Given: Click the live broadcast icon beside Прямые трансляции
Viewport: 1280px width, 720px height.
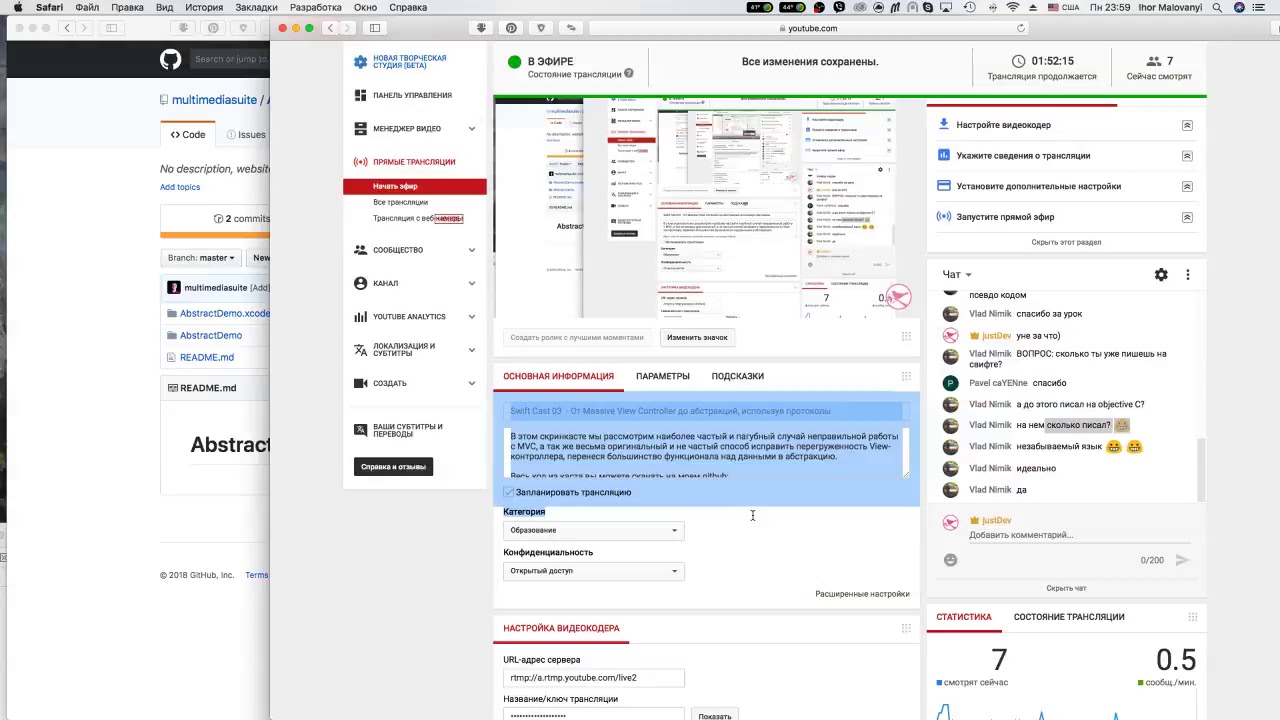Looking at the screenshot, I should point(360,162).
